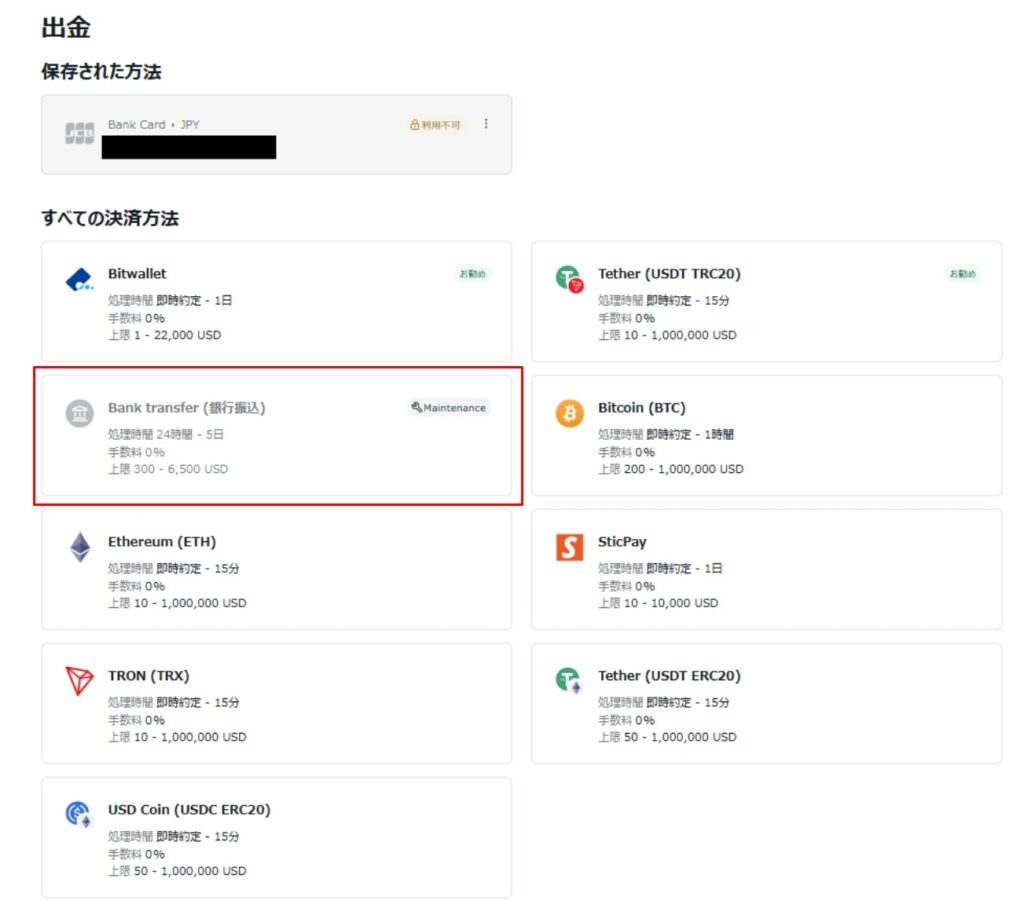
Task: Click the お勧め badge on Bitwallet
Action: [x=474, y=272]
